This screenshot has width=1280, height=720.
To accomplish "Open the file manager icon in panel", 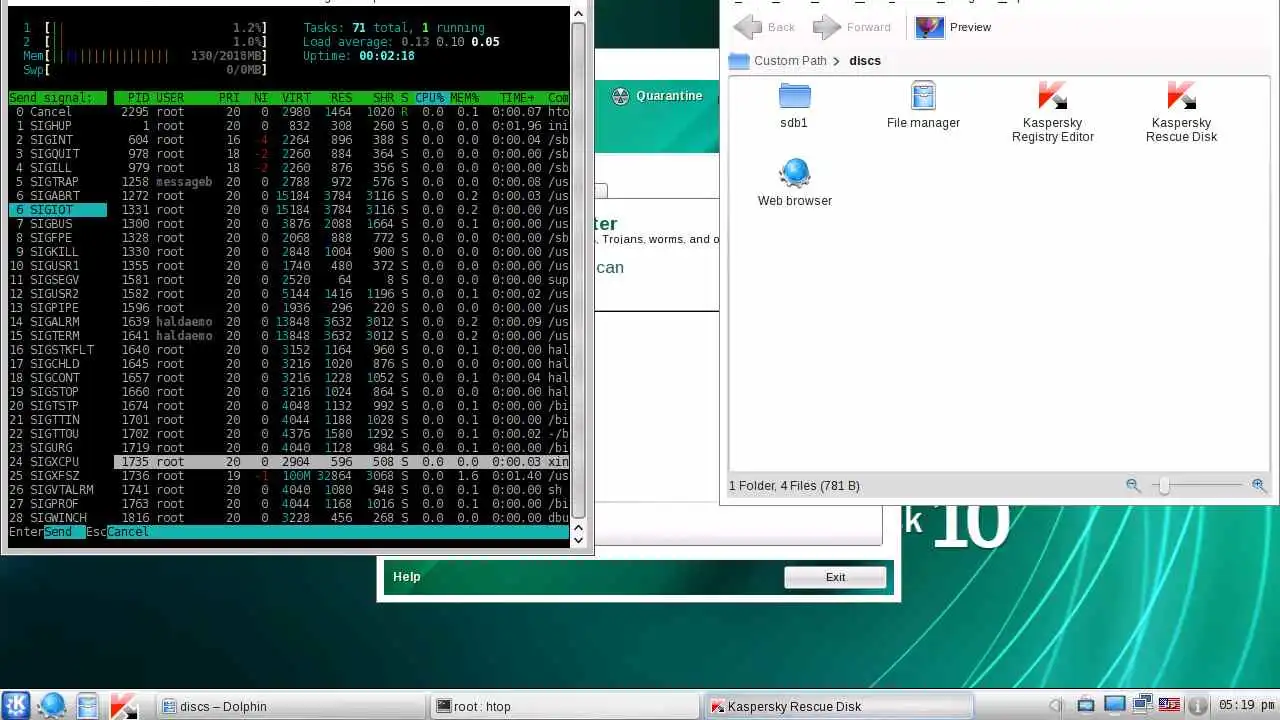I will pyautogui.click(x=87, y=705).
